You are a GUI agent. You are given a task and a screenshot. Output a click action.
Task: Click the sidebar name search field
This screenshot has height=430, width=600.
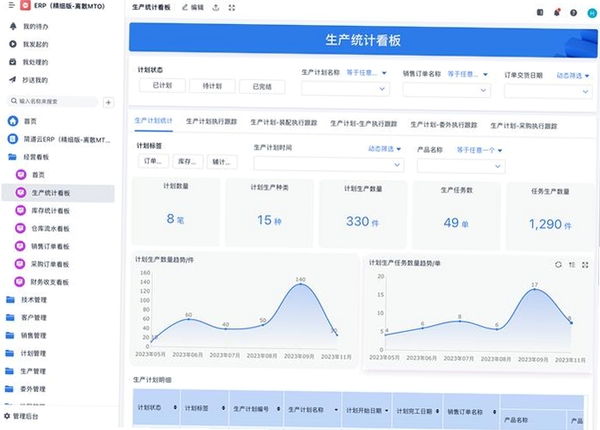53,101
